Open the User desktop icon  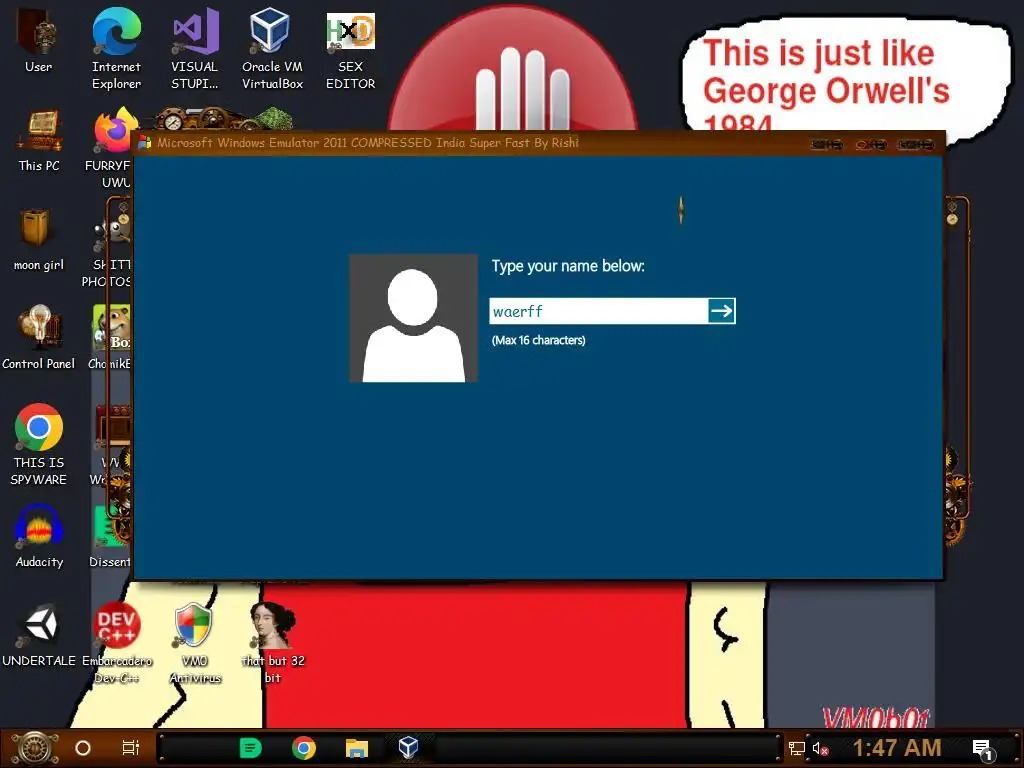pyautogui.click(x=39, y=42)
